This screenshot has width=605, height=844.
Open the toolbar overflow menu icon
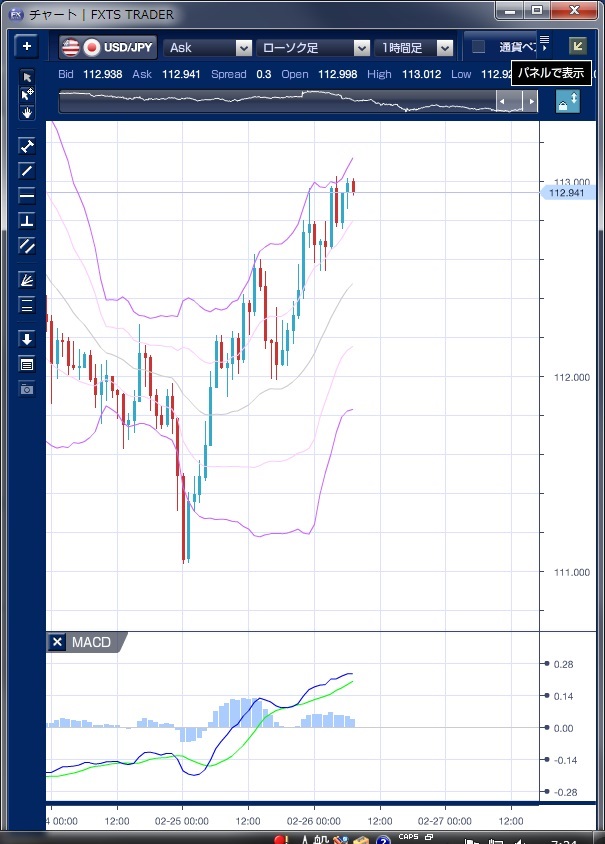point(544,42)
